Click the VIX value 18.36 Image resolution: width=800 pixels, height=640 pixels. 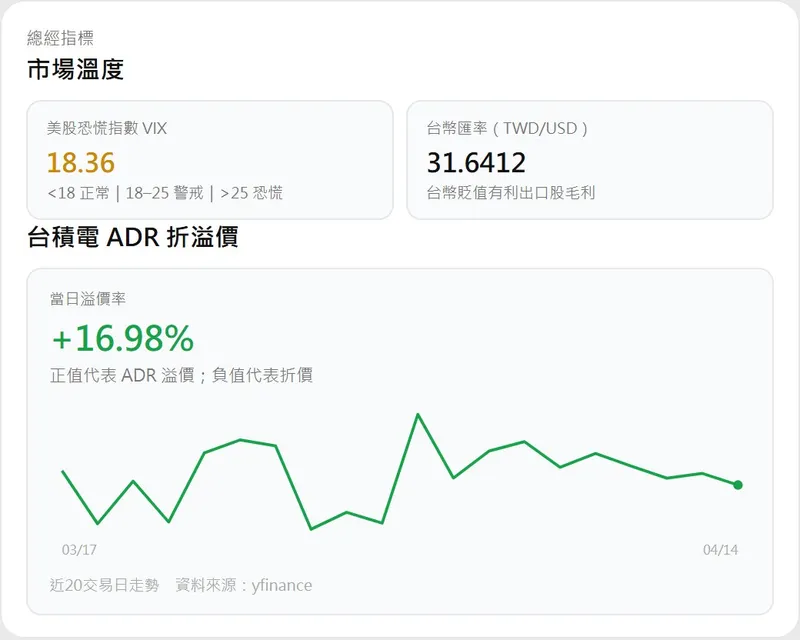81,163
